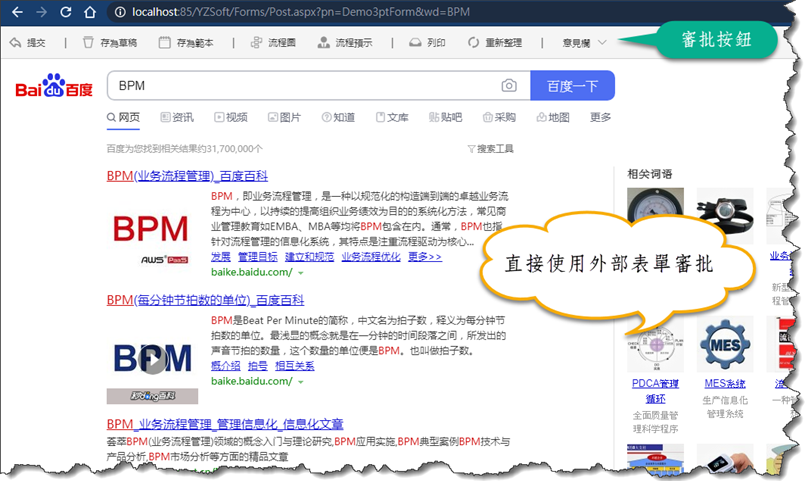This screenshot has height=481, width=805.
Task: Switch to the 知道 tab
Action: 338,118
